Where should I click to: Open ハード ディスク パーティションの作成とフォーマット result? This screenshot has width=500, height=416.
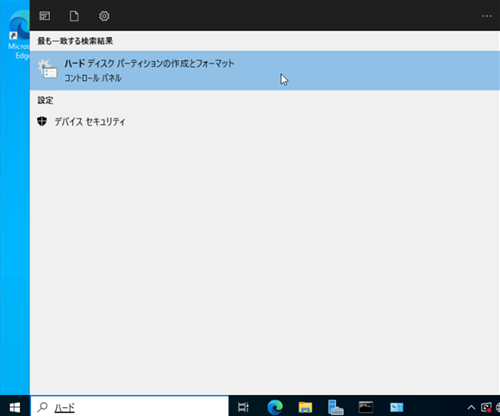tap(265, 70)
